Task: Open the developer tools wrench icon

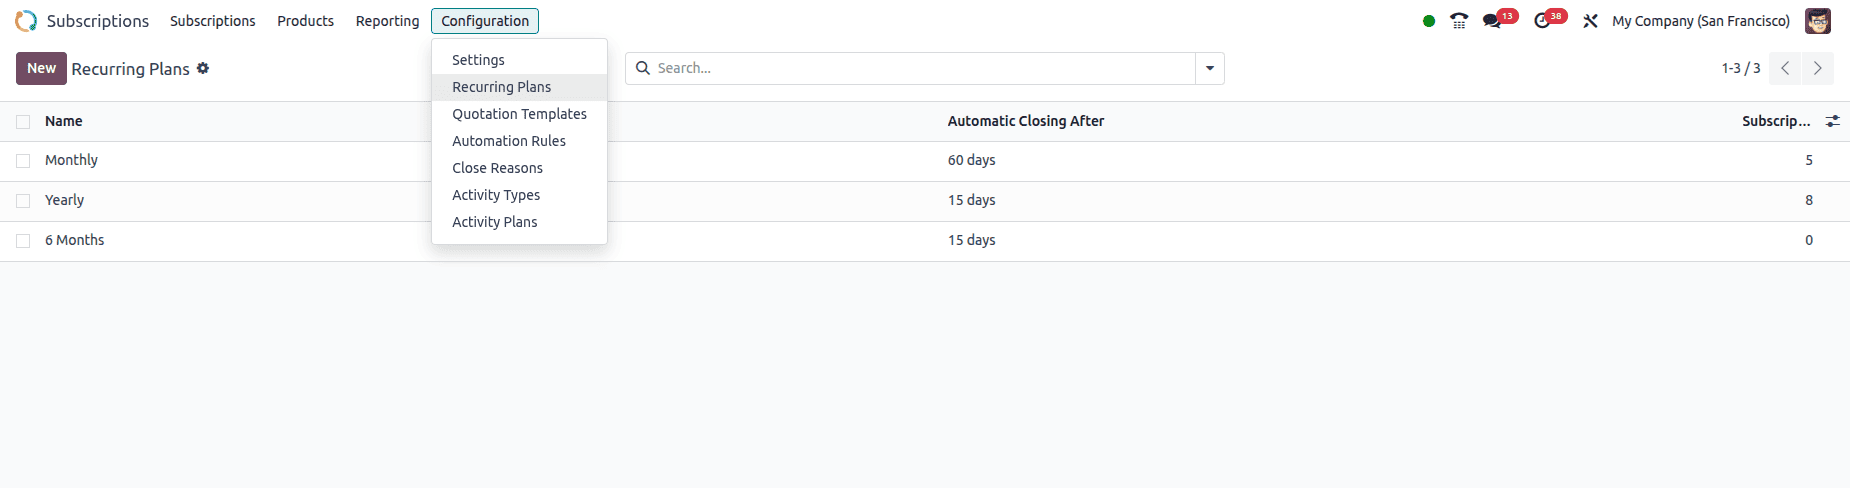Action: 1590,21
